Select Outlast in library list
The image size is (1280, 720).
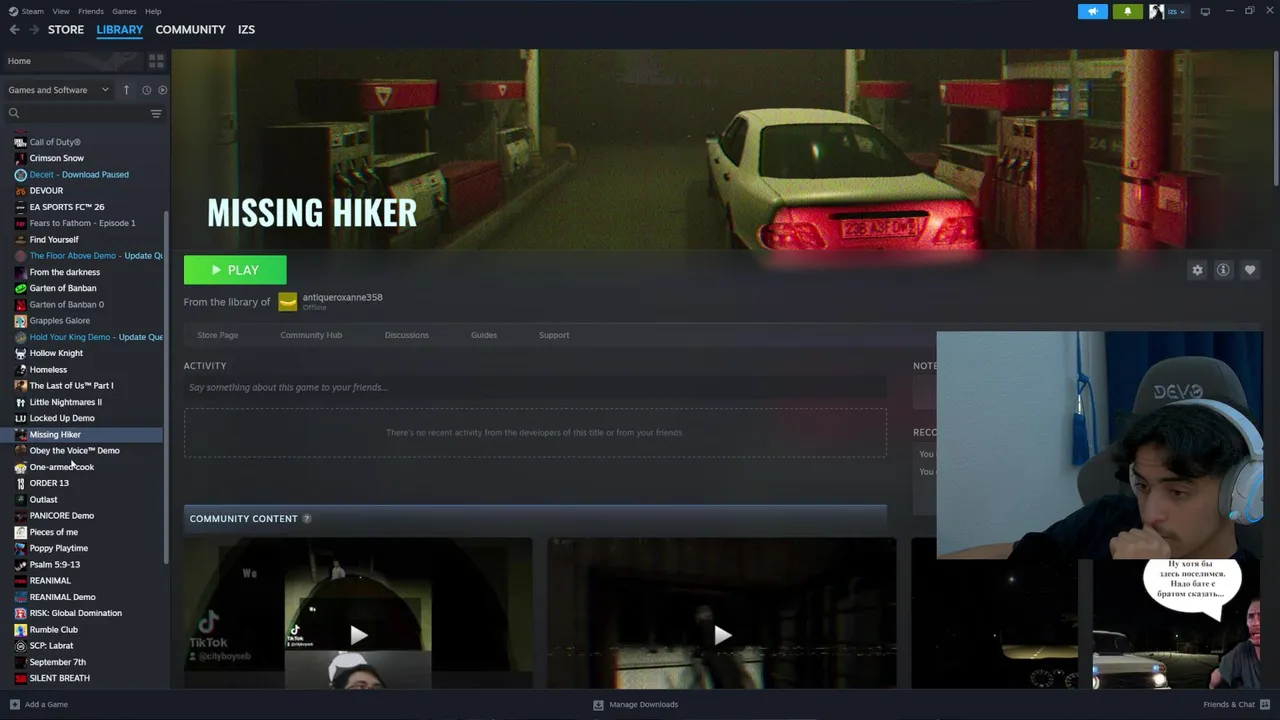43,499
